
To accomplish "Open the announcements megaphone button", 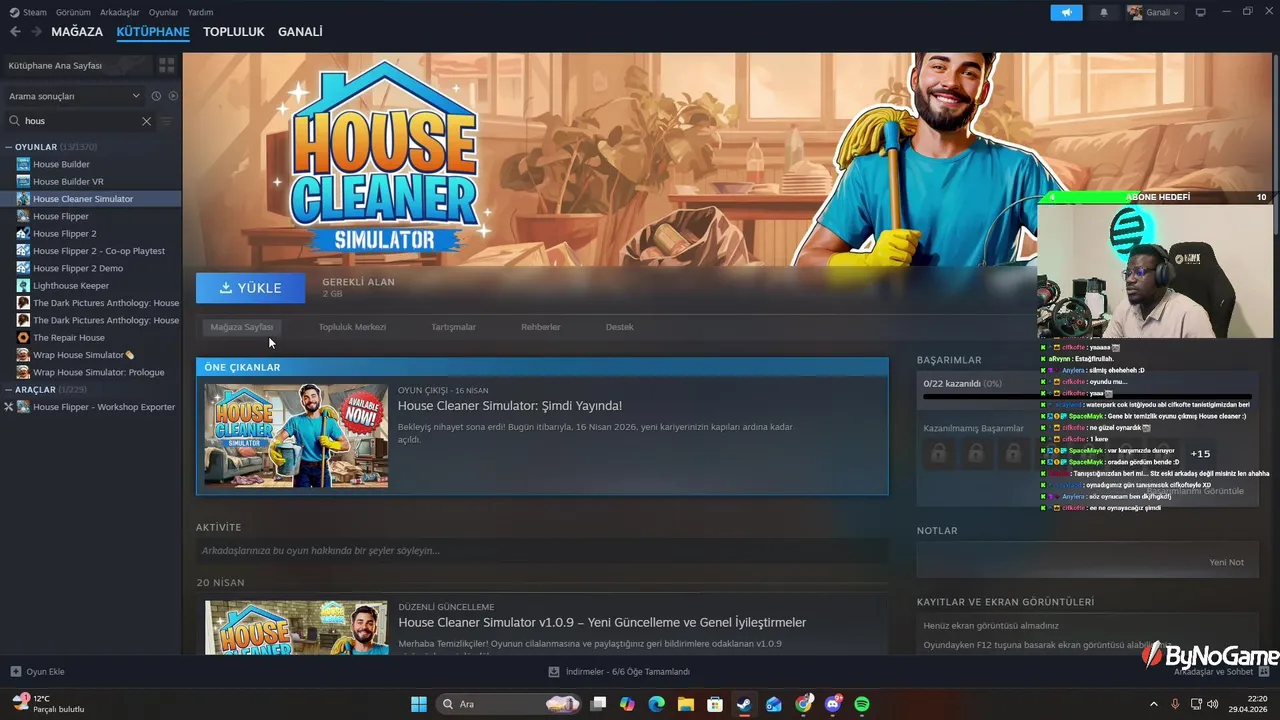I will (x=1066, y=12).
